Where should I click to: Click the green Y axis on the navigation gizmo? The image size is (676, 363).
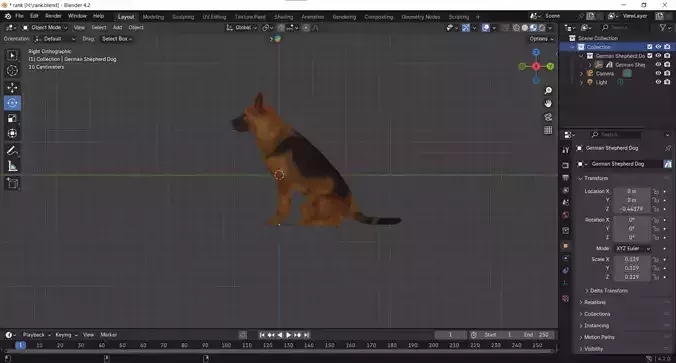550,66
